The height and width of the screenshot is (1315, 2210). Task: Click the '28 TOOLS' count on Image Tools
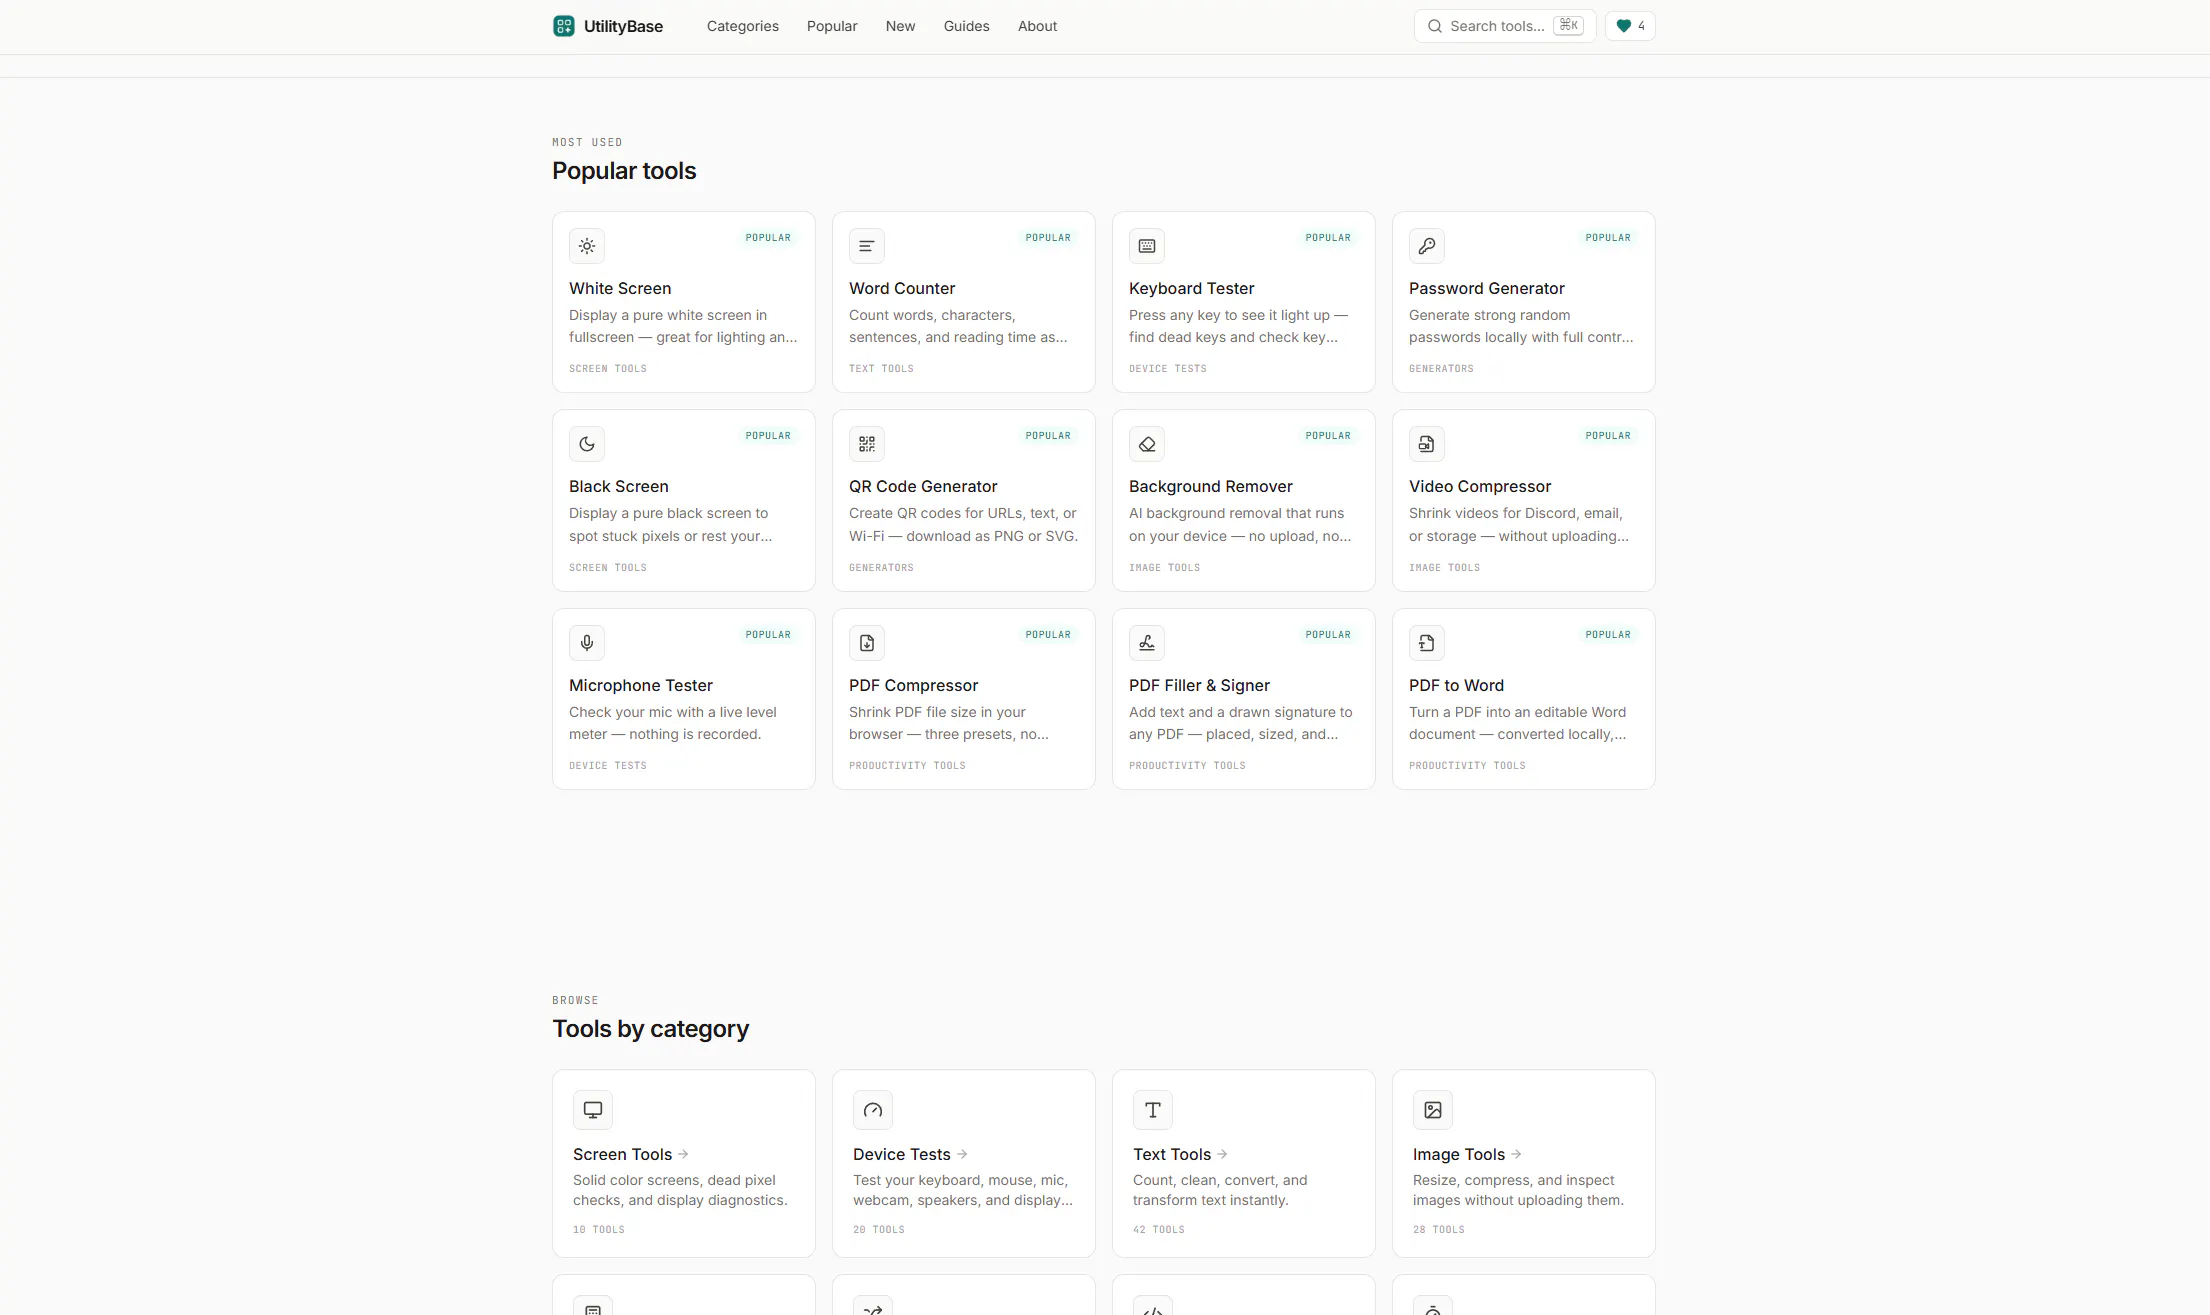coord(1438,1229)
